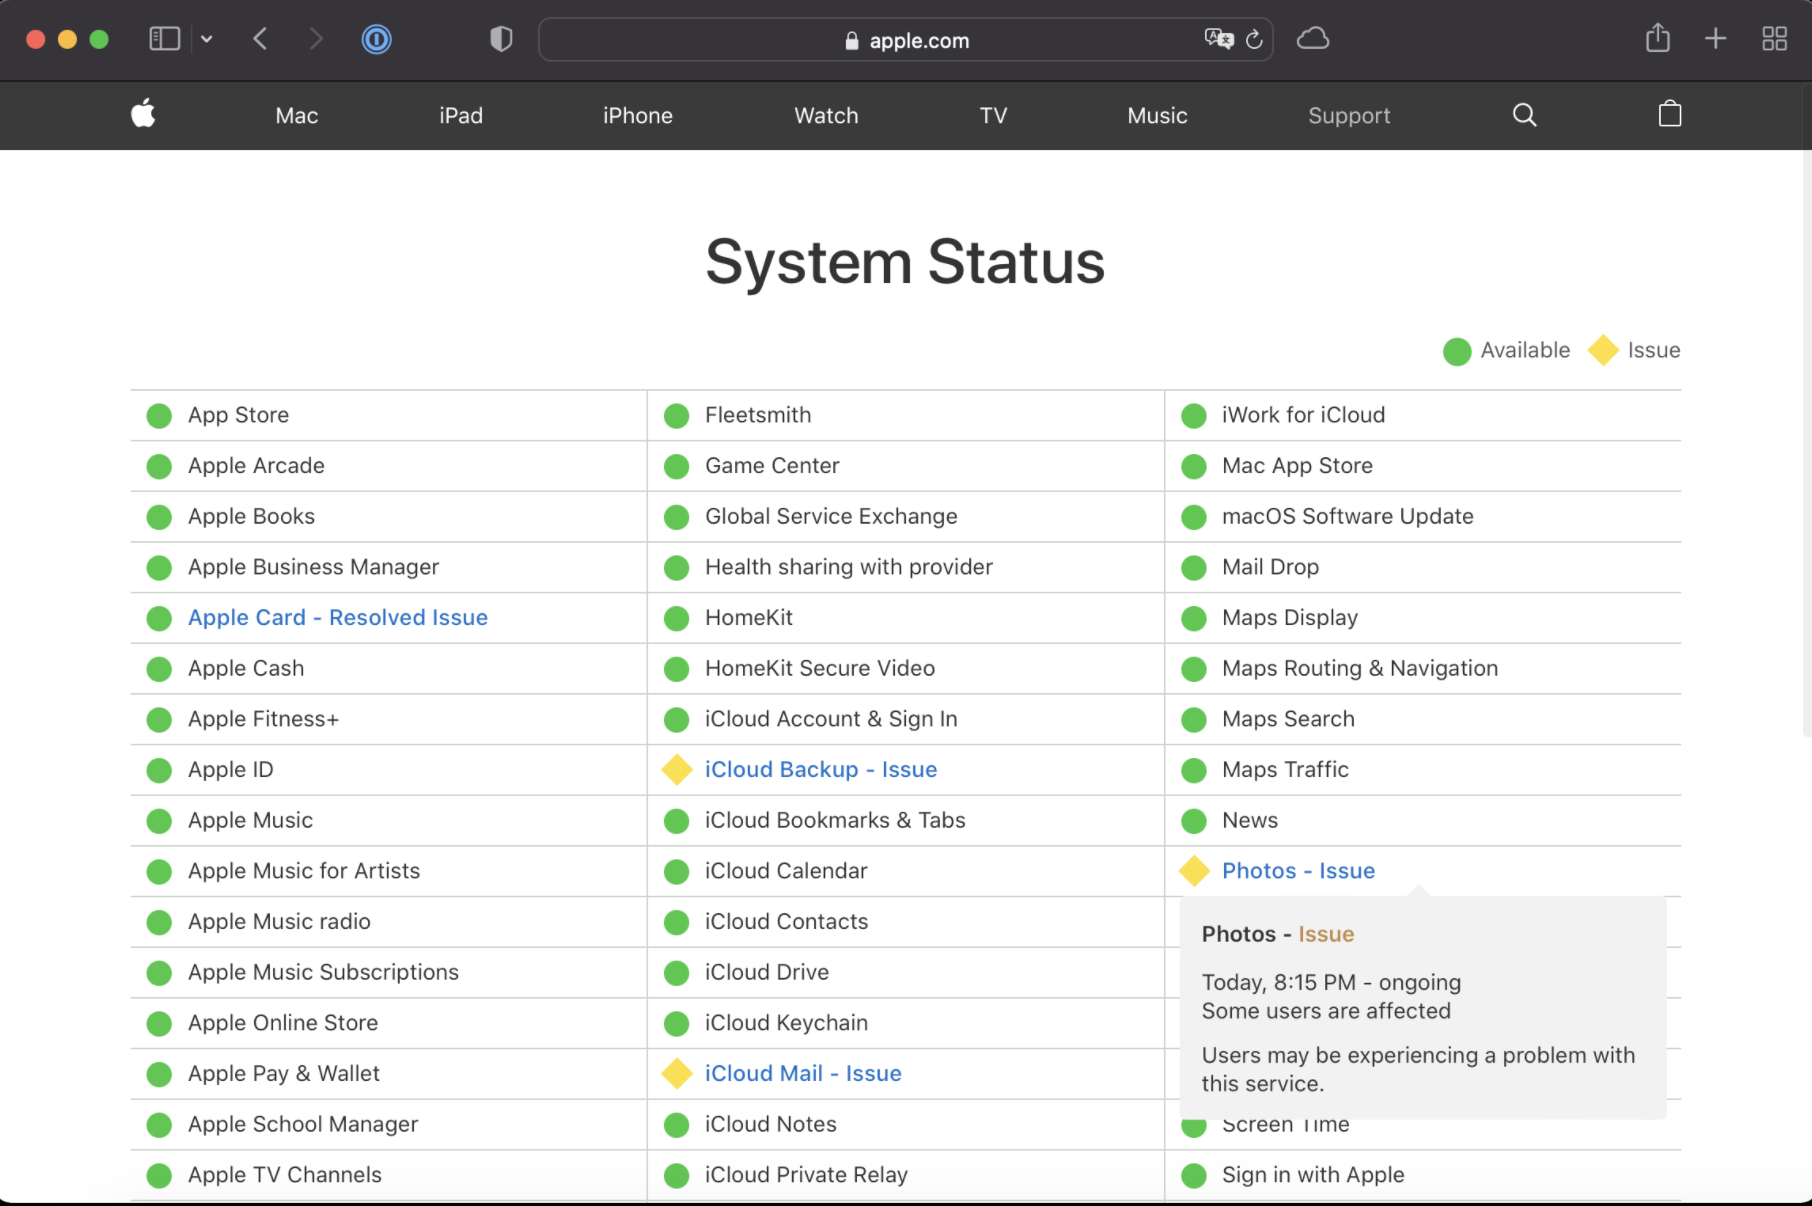
Task: Open the Share menu
Action: [1658, 38]
